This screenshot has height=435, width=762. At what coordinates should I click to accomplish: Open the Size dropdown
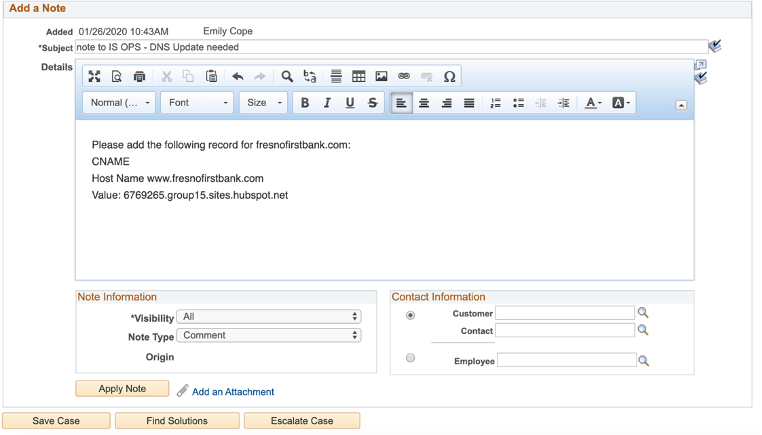[x=263, y=103]
